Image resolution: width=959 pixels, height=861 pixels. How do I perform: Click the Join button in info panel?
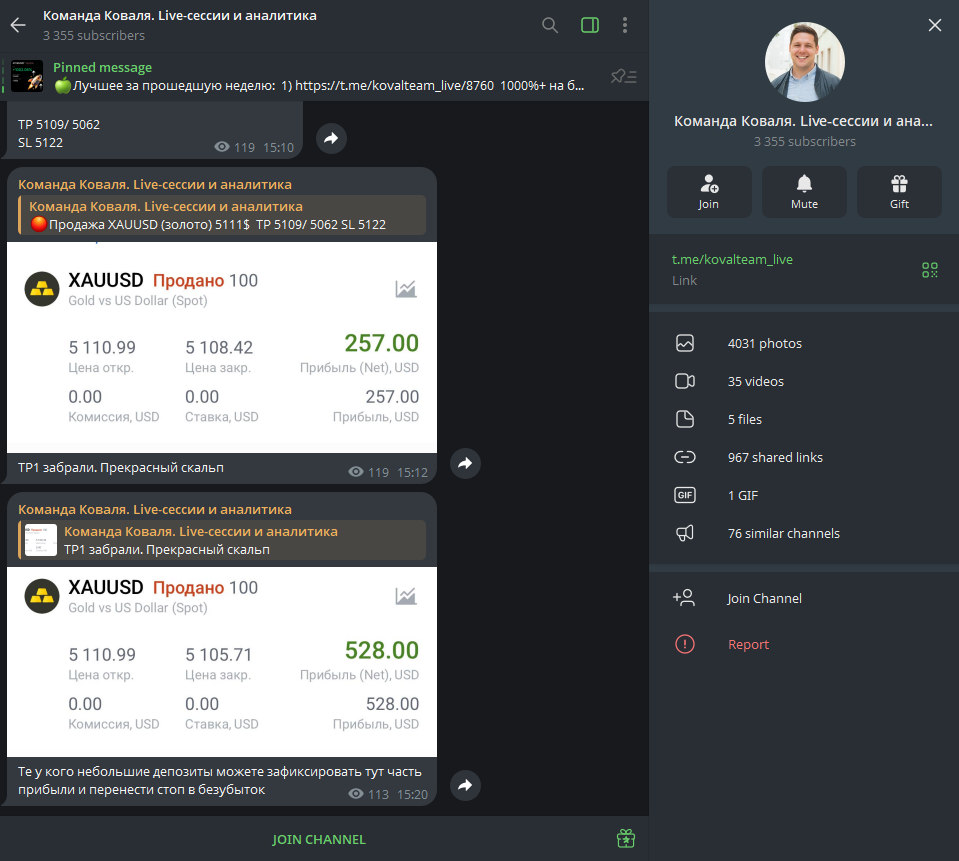pos(709,192)
